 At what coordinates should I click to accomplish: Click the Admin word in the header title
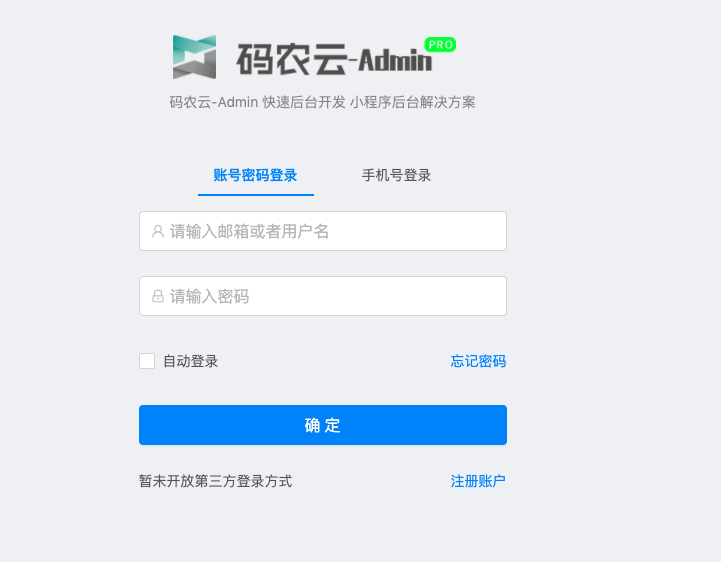(395, 60)
